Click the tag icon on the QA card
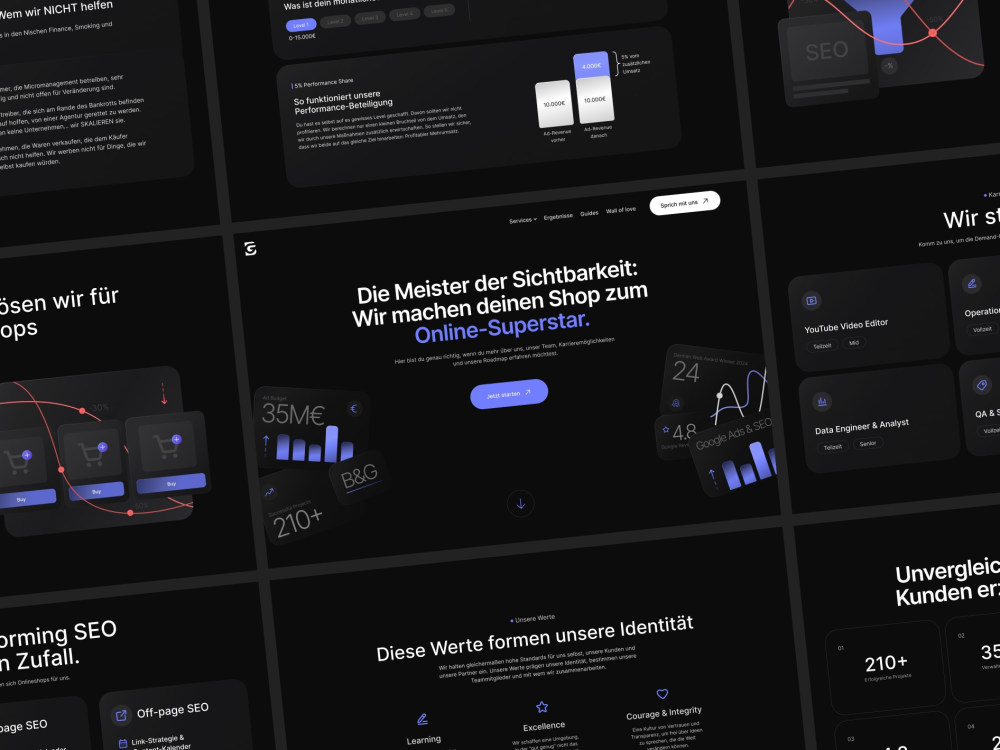 pyautogui.click(x=982, y=385)
